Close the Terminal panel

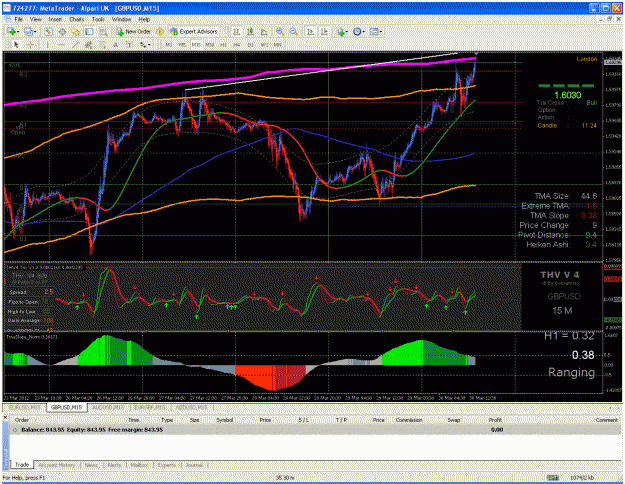[5, 417]
